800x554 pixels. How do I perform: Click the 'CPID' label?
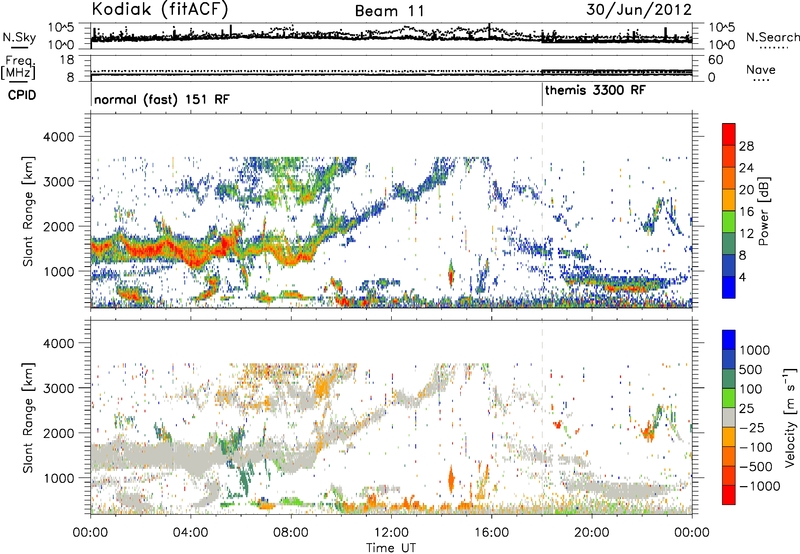[x=22, y=95]
